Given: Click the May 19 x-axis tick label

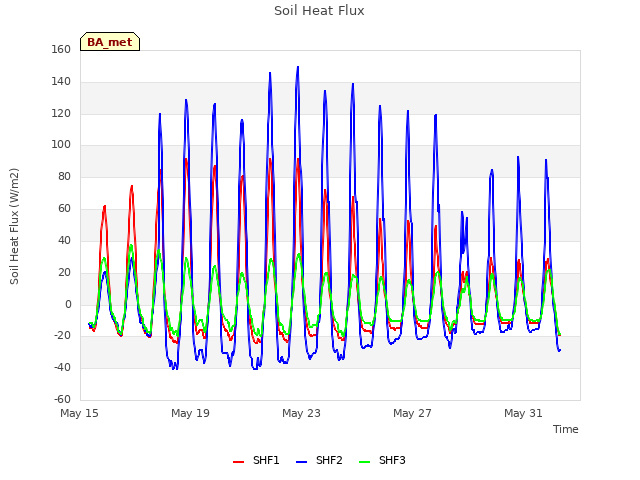Looking at the screenshot, I should tap(190, 413).
